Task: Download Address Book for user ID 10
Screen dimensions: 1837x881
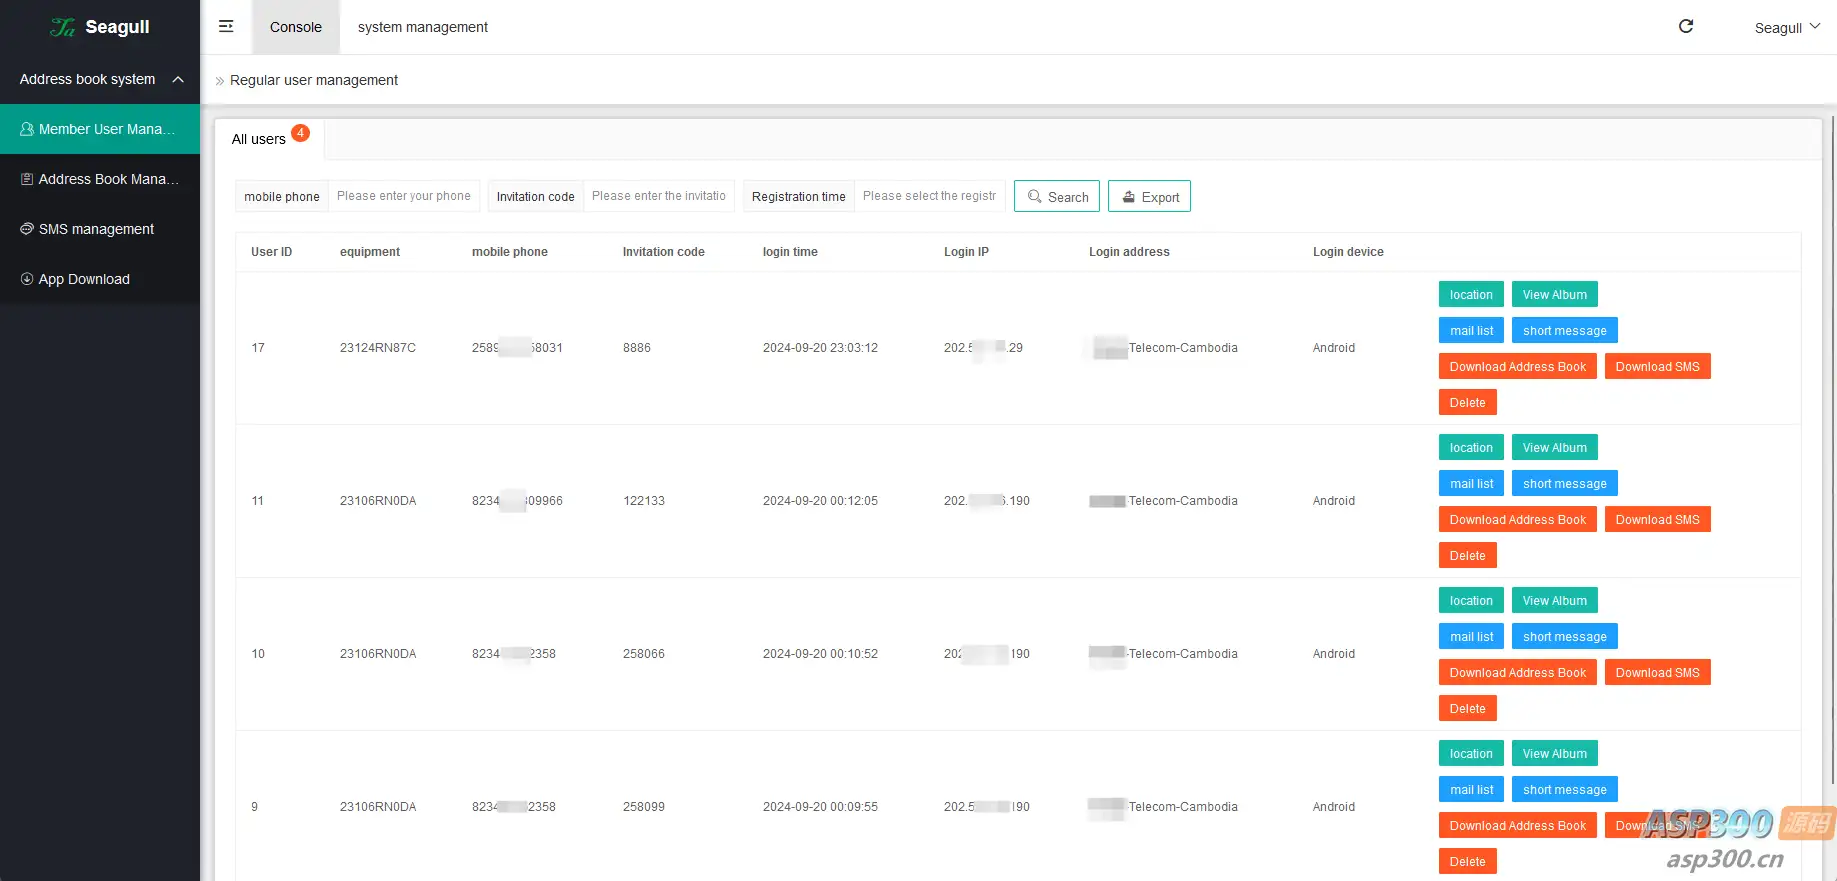Action: 1518,673
